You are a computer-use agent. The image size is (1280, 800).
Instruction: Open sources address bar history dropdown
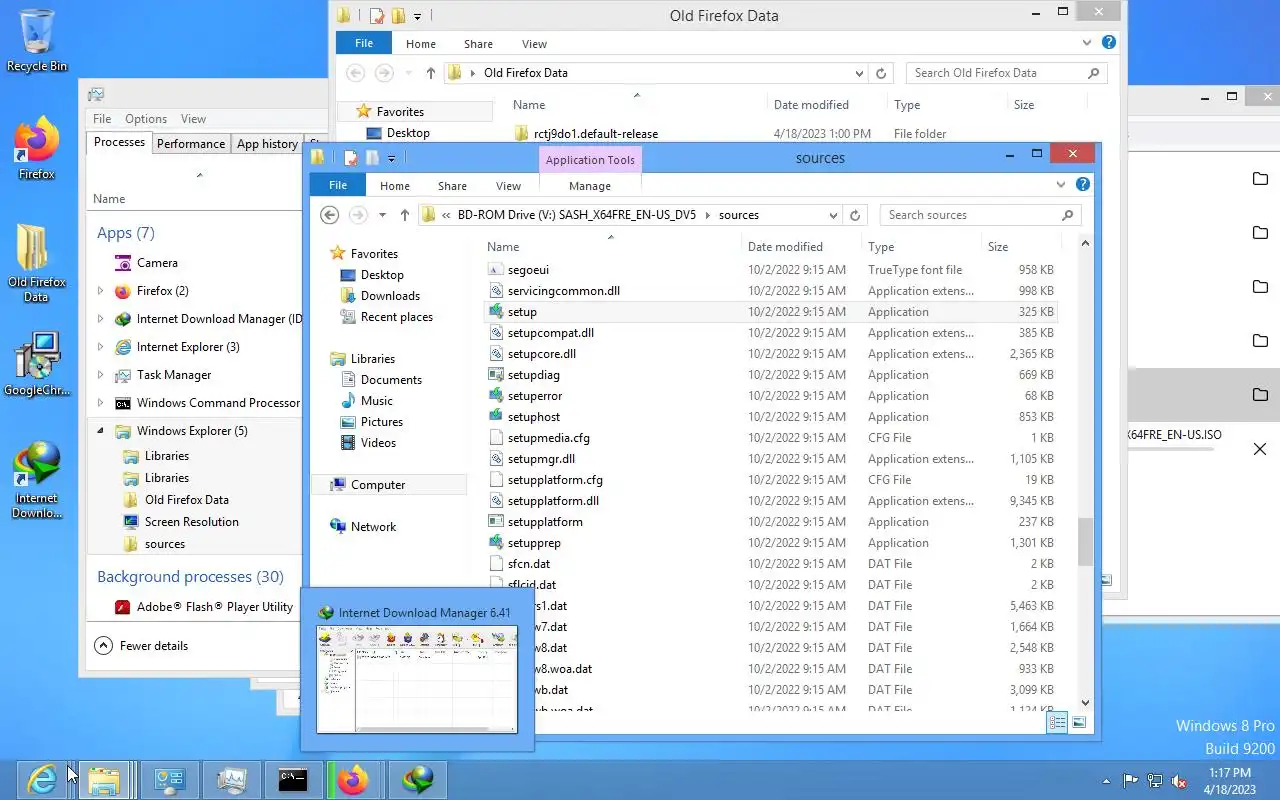point(833,215)
